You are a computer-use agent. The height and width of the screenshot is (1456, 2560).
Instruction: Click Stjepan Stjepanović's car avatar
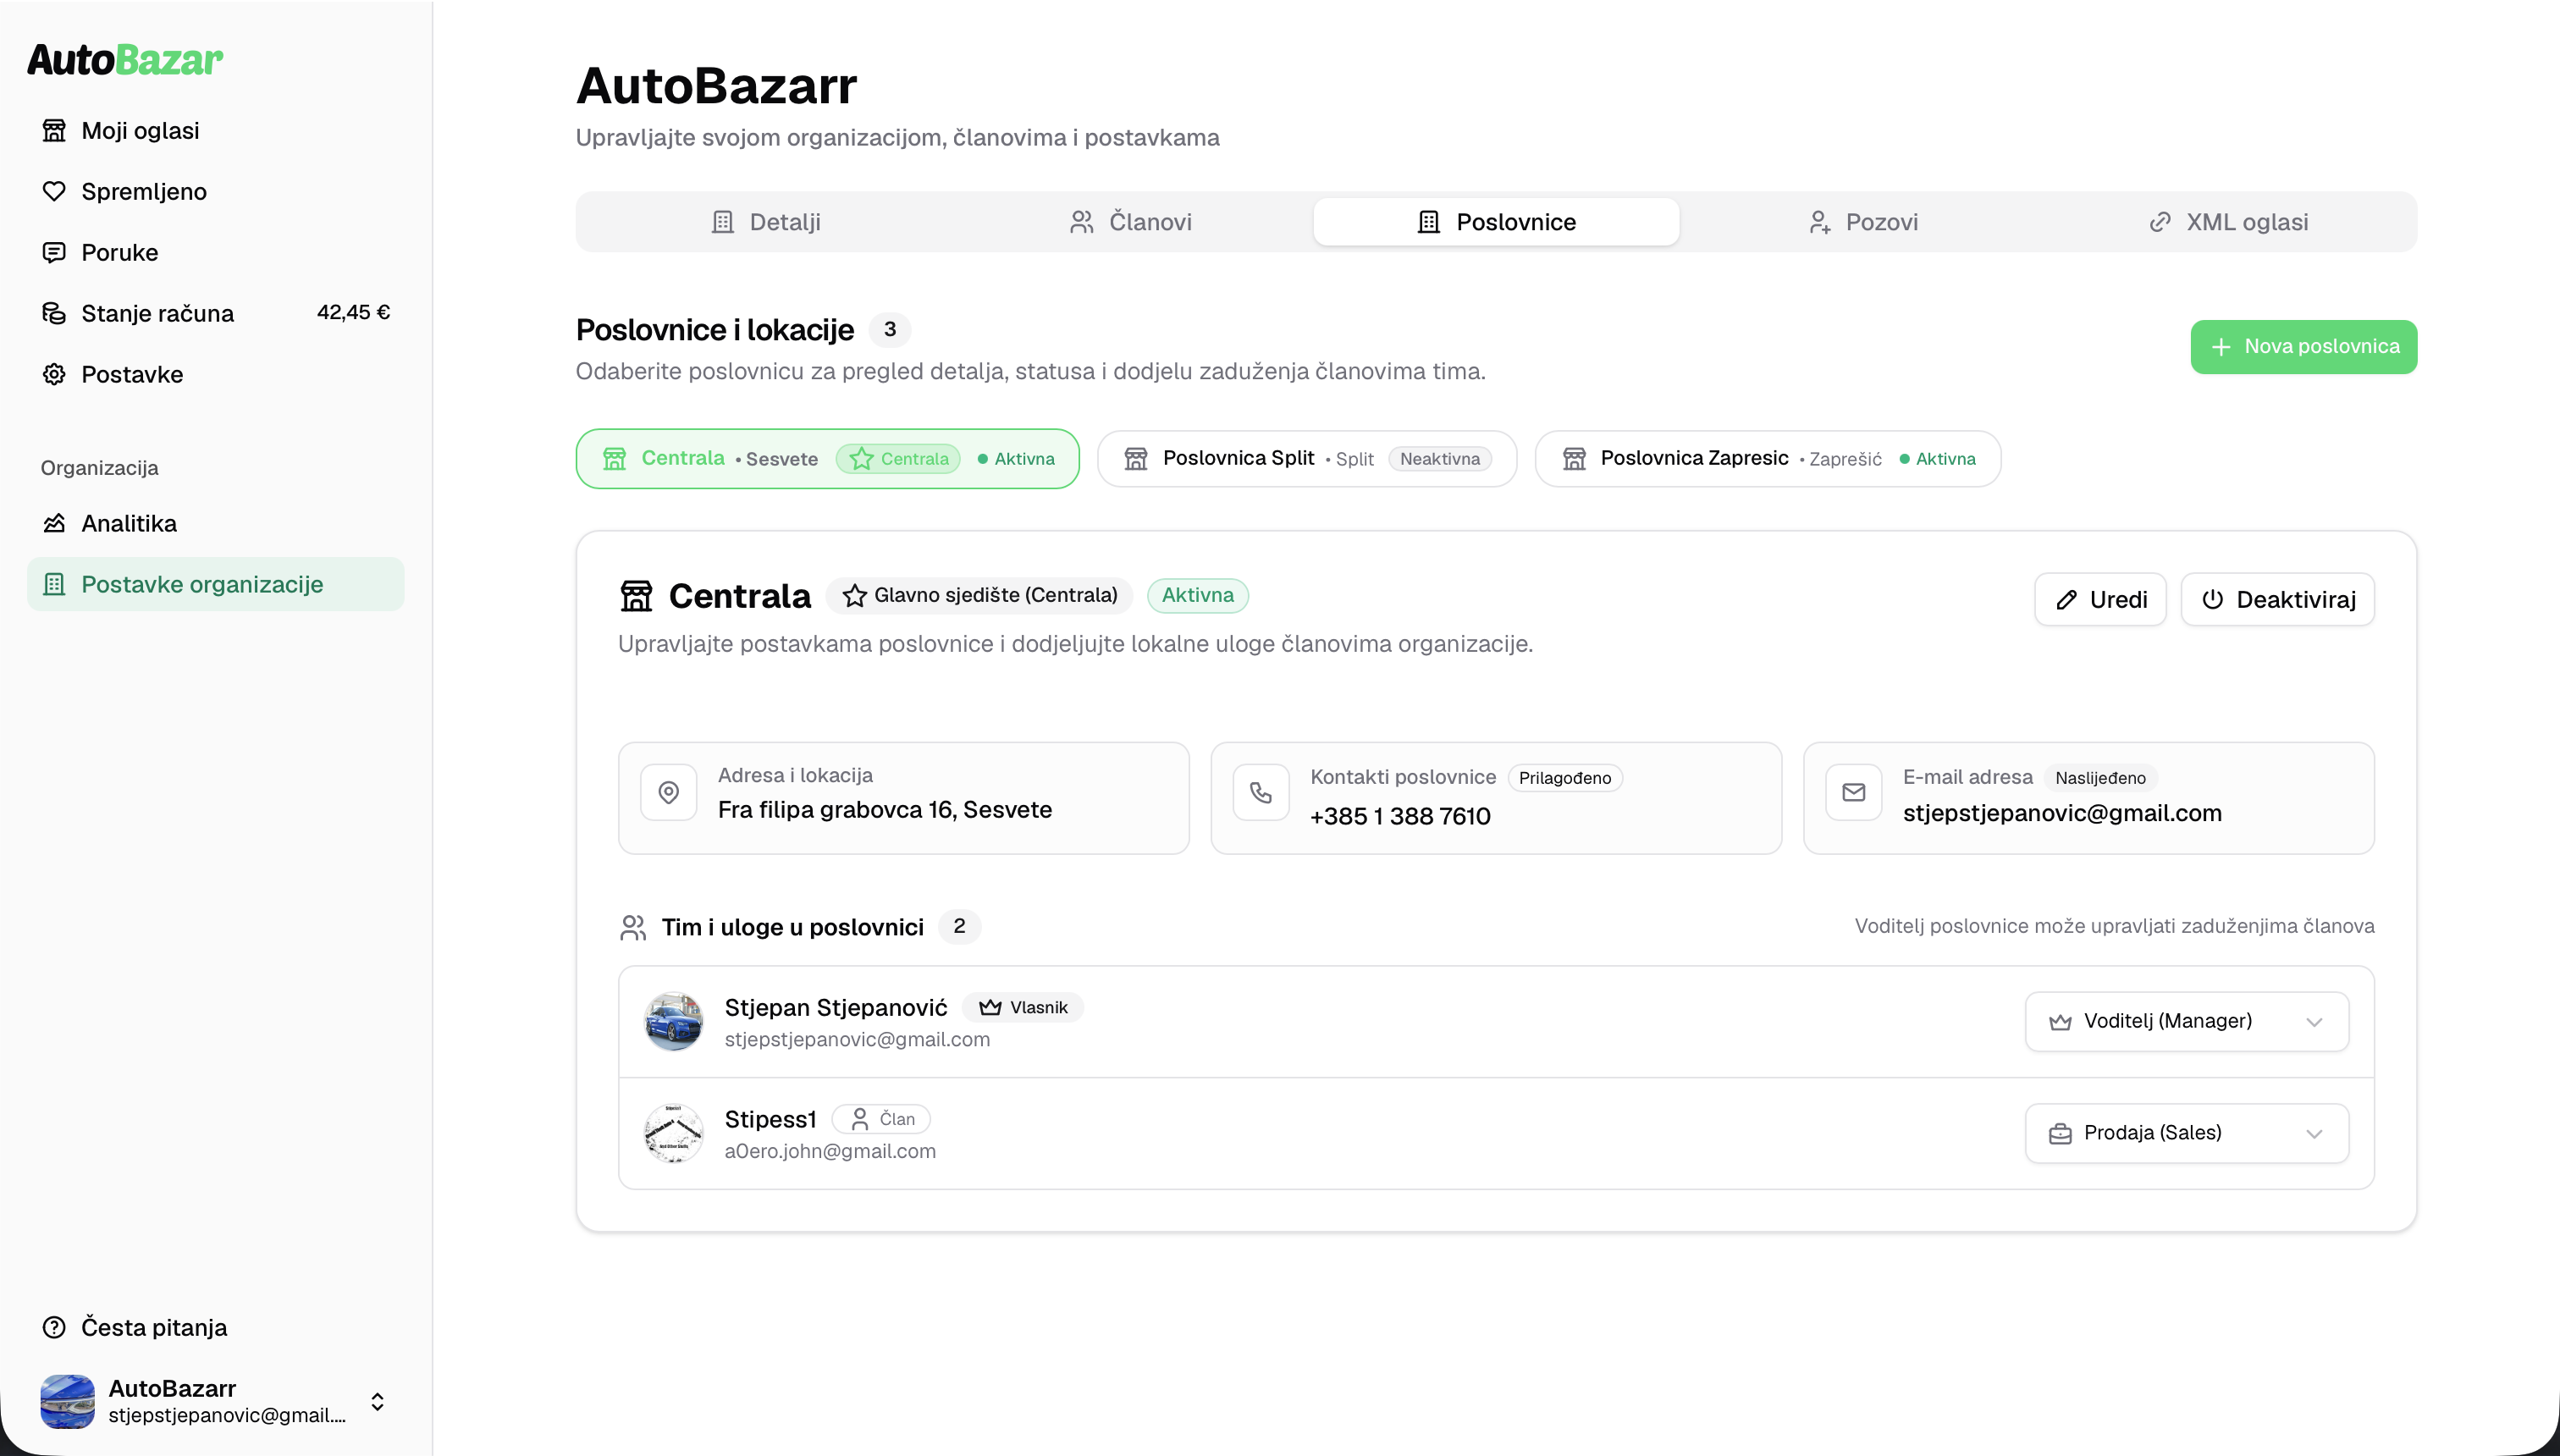pyautogui.click(x=674, y=1022)
